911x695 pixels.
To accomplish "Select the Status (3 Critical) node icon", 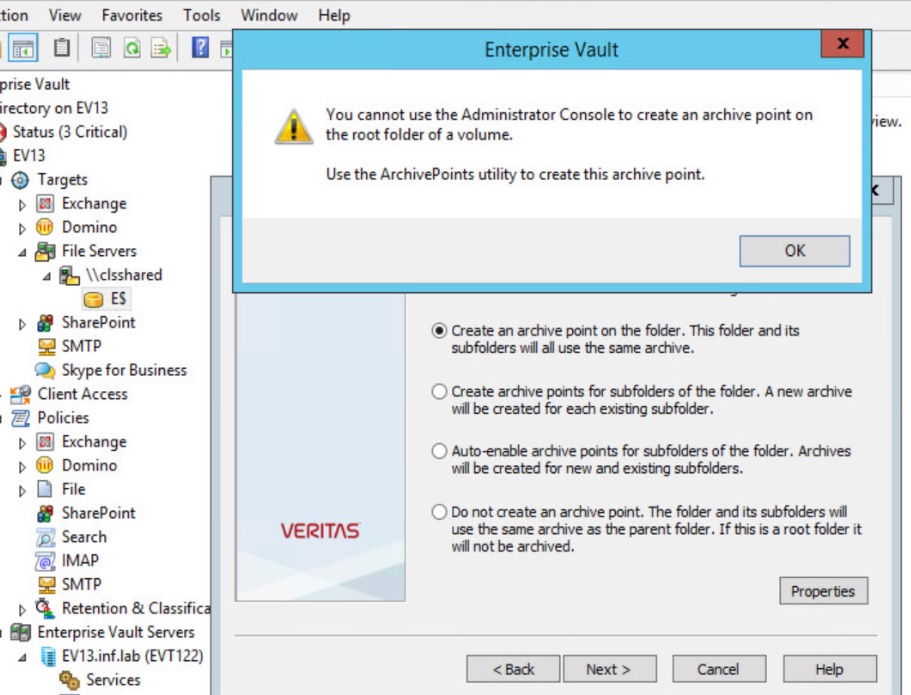I will click(x=2, y=132).
